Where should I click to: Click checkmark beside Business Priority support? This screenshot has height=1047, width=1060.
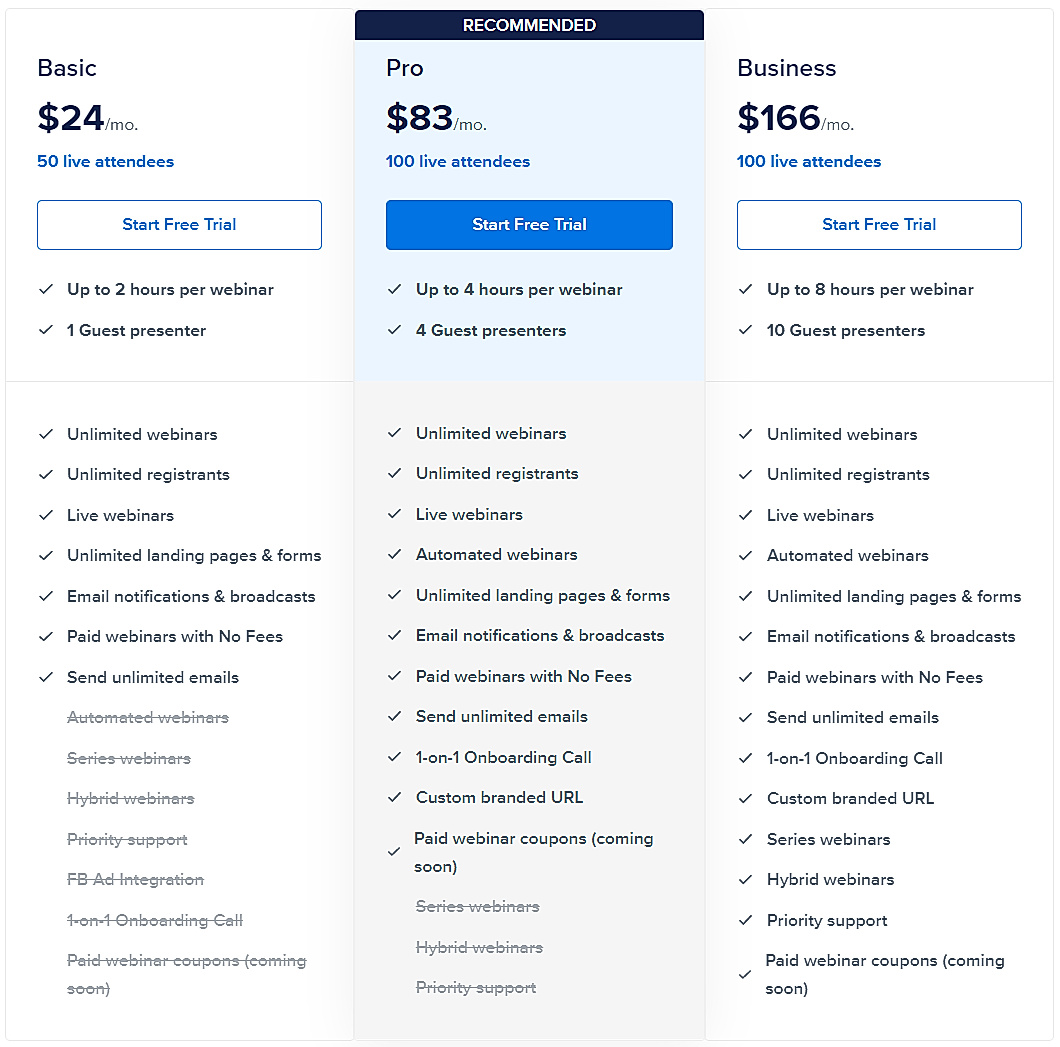tap(745, 921)
